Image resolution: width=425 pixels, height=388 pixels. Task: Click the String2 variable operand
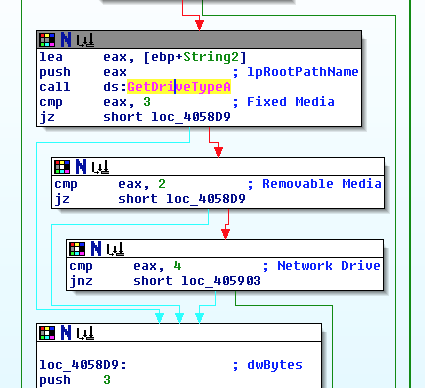coord(211,57)
